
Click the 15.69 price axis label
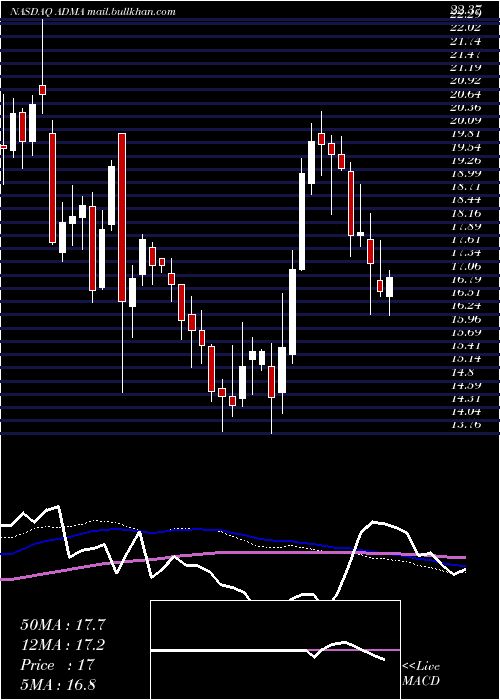(466, 332)
